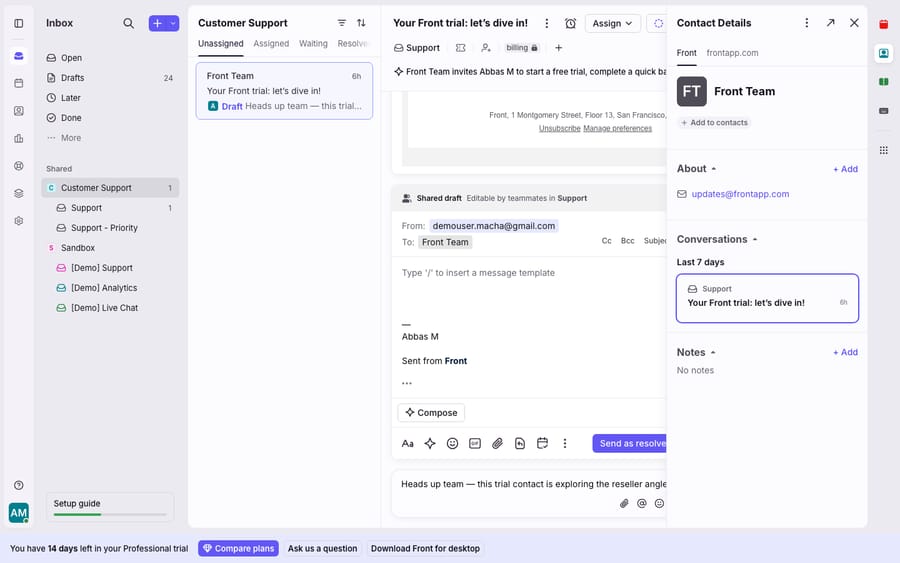Screen dimensions: 900x563
Task: Click the sort arrows icon
Action: point(361,23)
